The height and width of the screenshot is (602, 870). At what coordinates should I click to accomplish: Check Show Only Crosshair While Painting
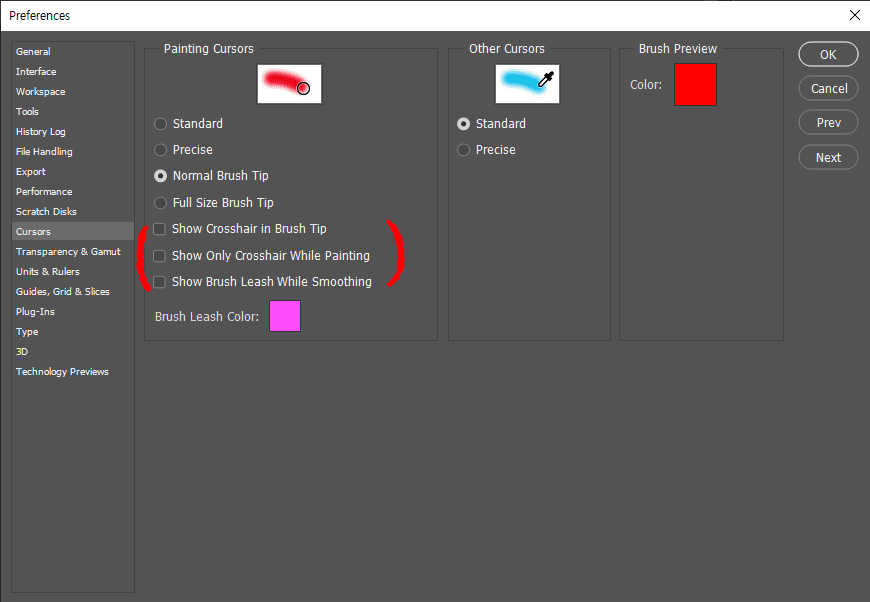[157, 255]
